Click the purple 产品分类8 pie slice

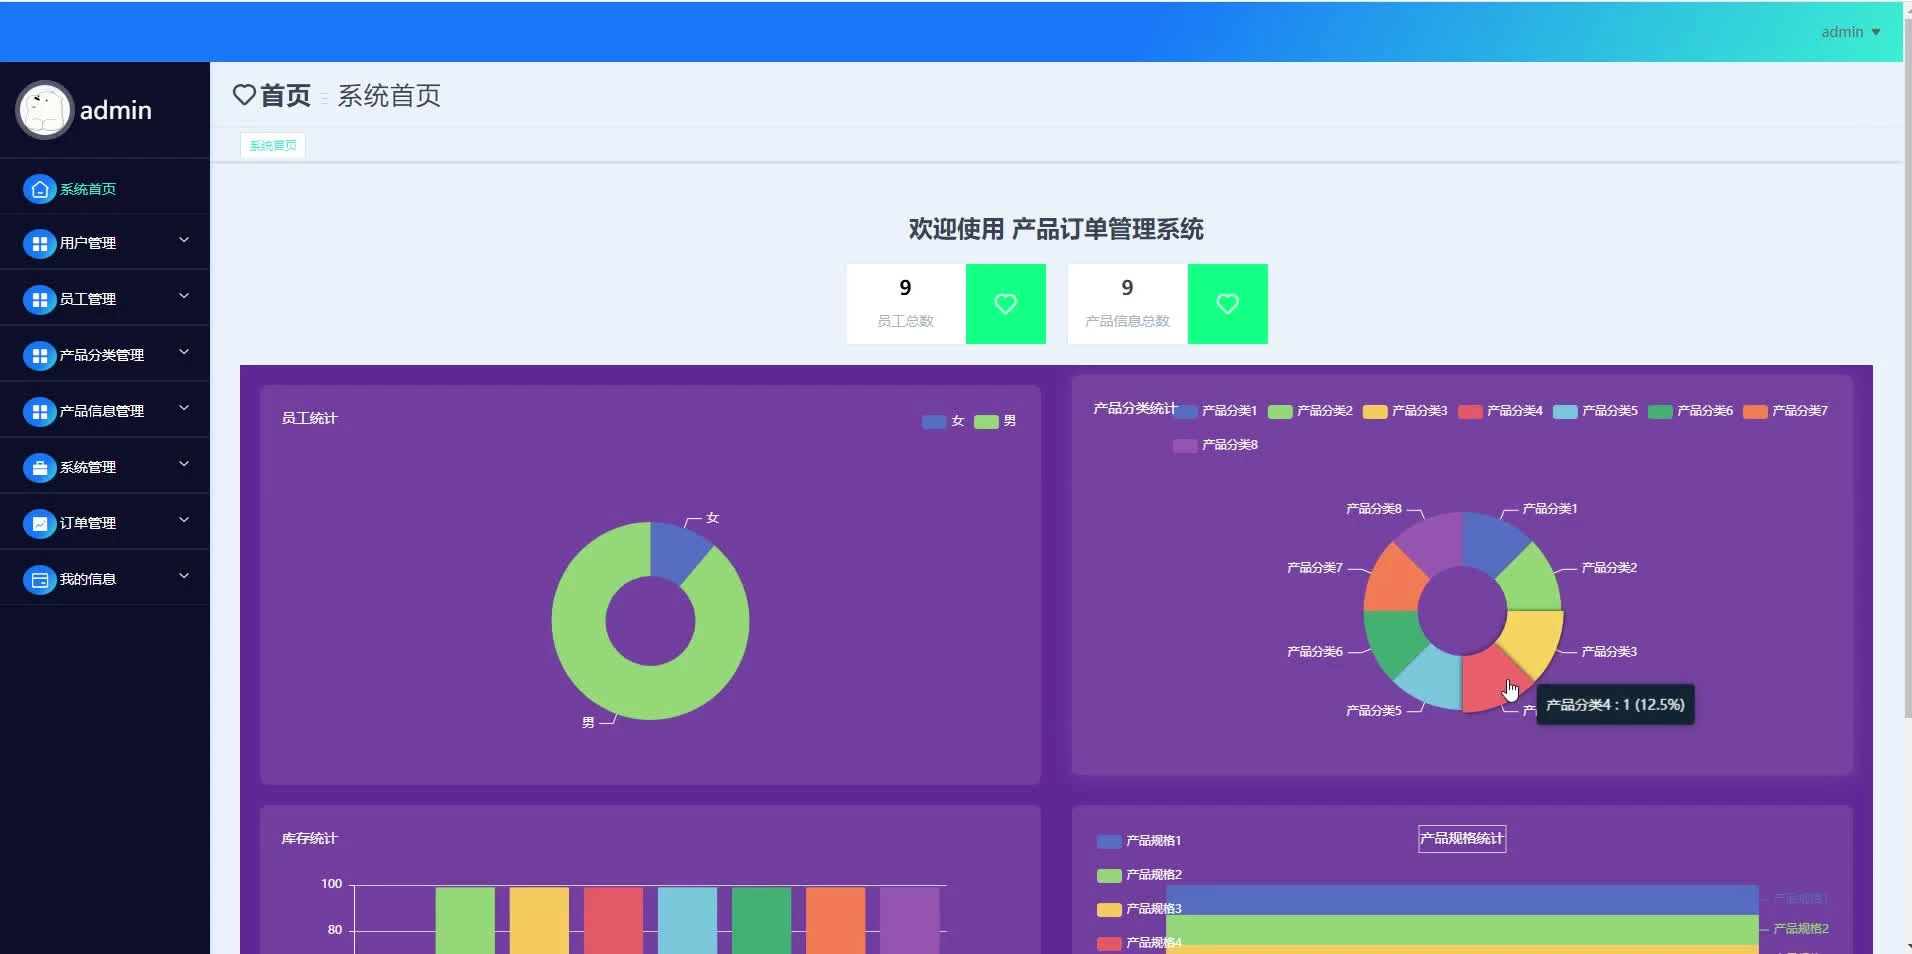1434,543
